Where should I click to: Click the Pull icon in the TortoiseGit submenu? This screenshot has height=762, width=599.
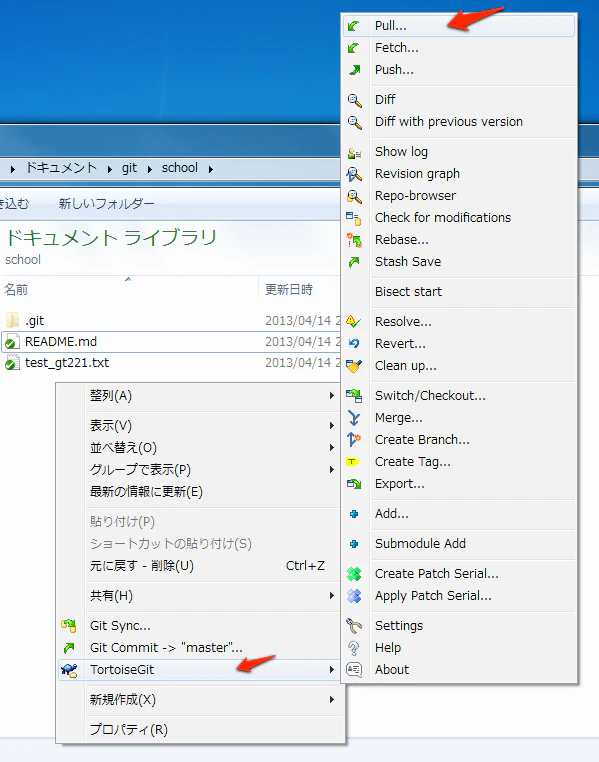click(354, 26)
